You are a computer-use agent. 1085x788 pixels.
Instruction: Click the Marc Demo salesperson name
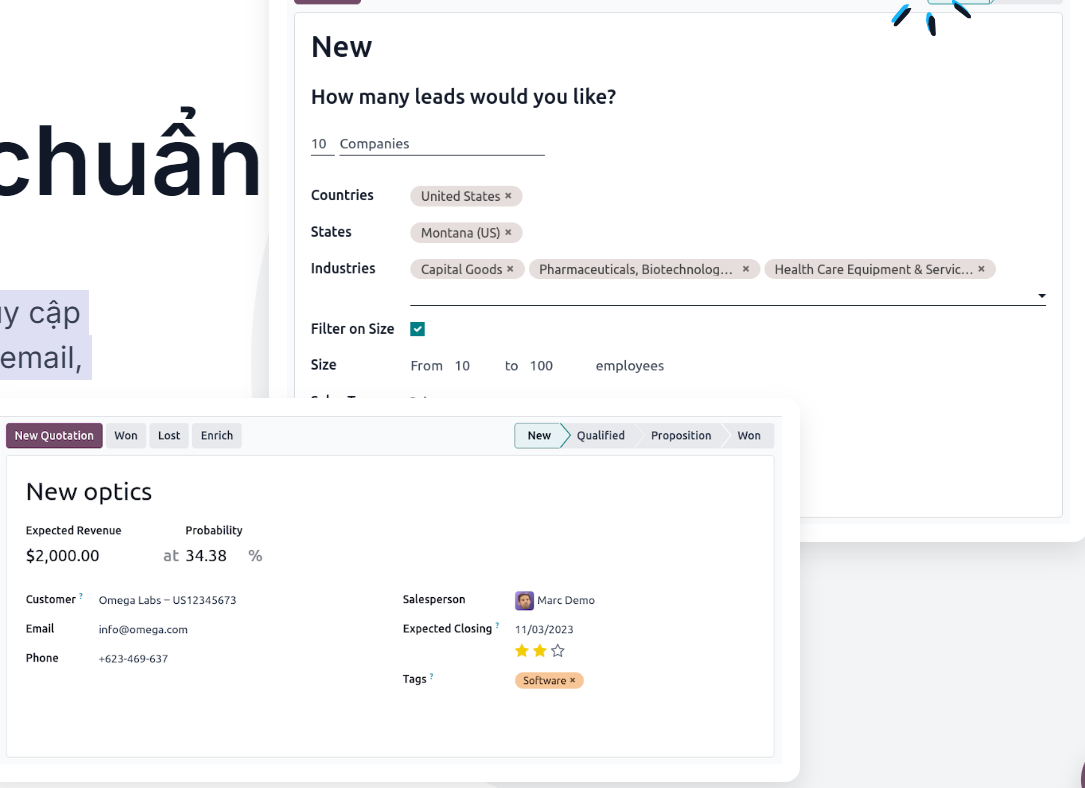click(566, 601)
